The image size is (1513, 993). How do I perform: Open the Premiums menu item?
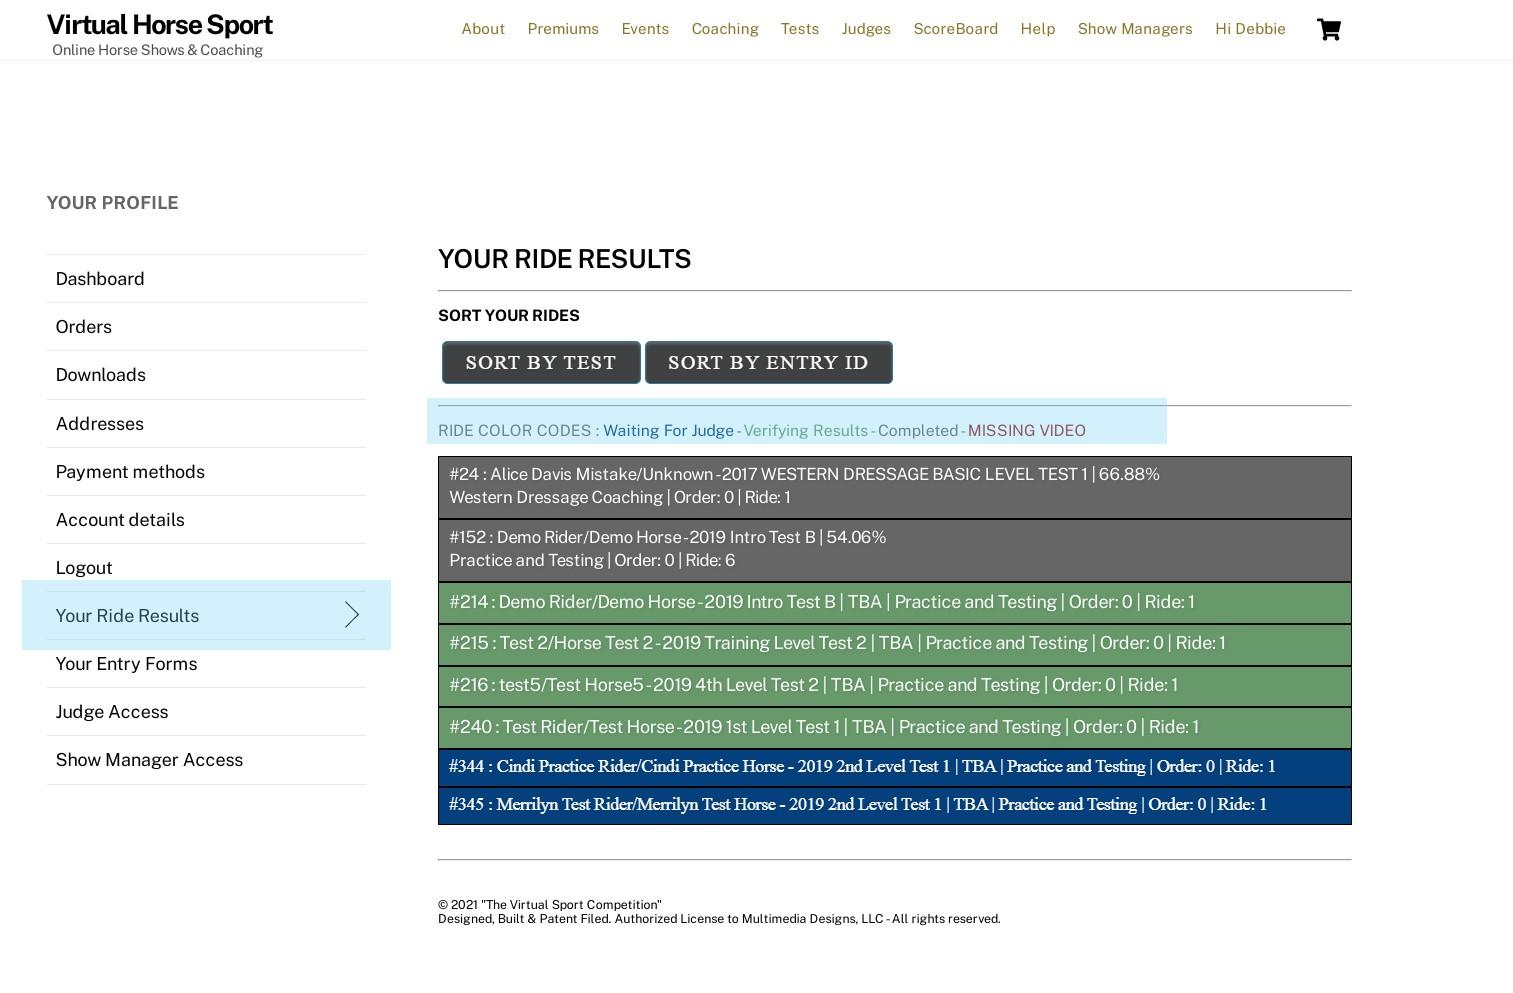[562, 29]
